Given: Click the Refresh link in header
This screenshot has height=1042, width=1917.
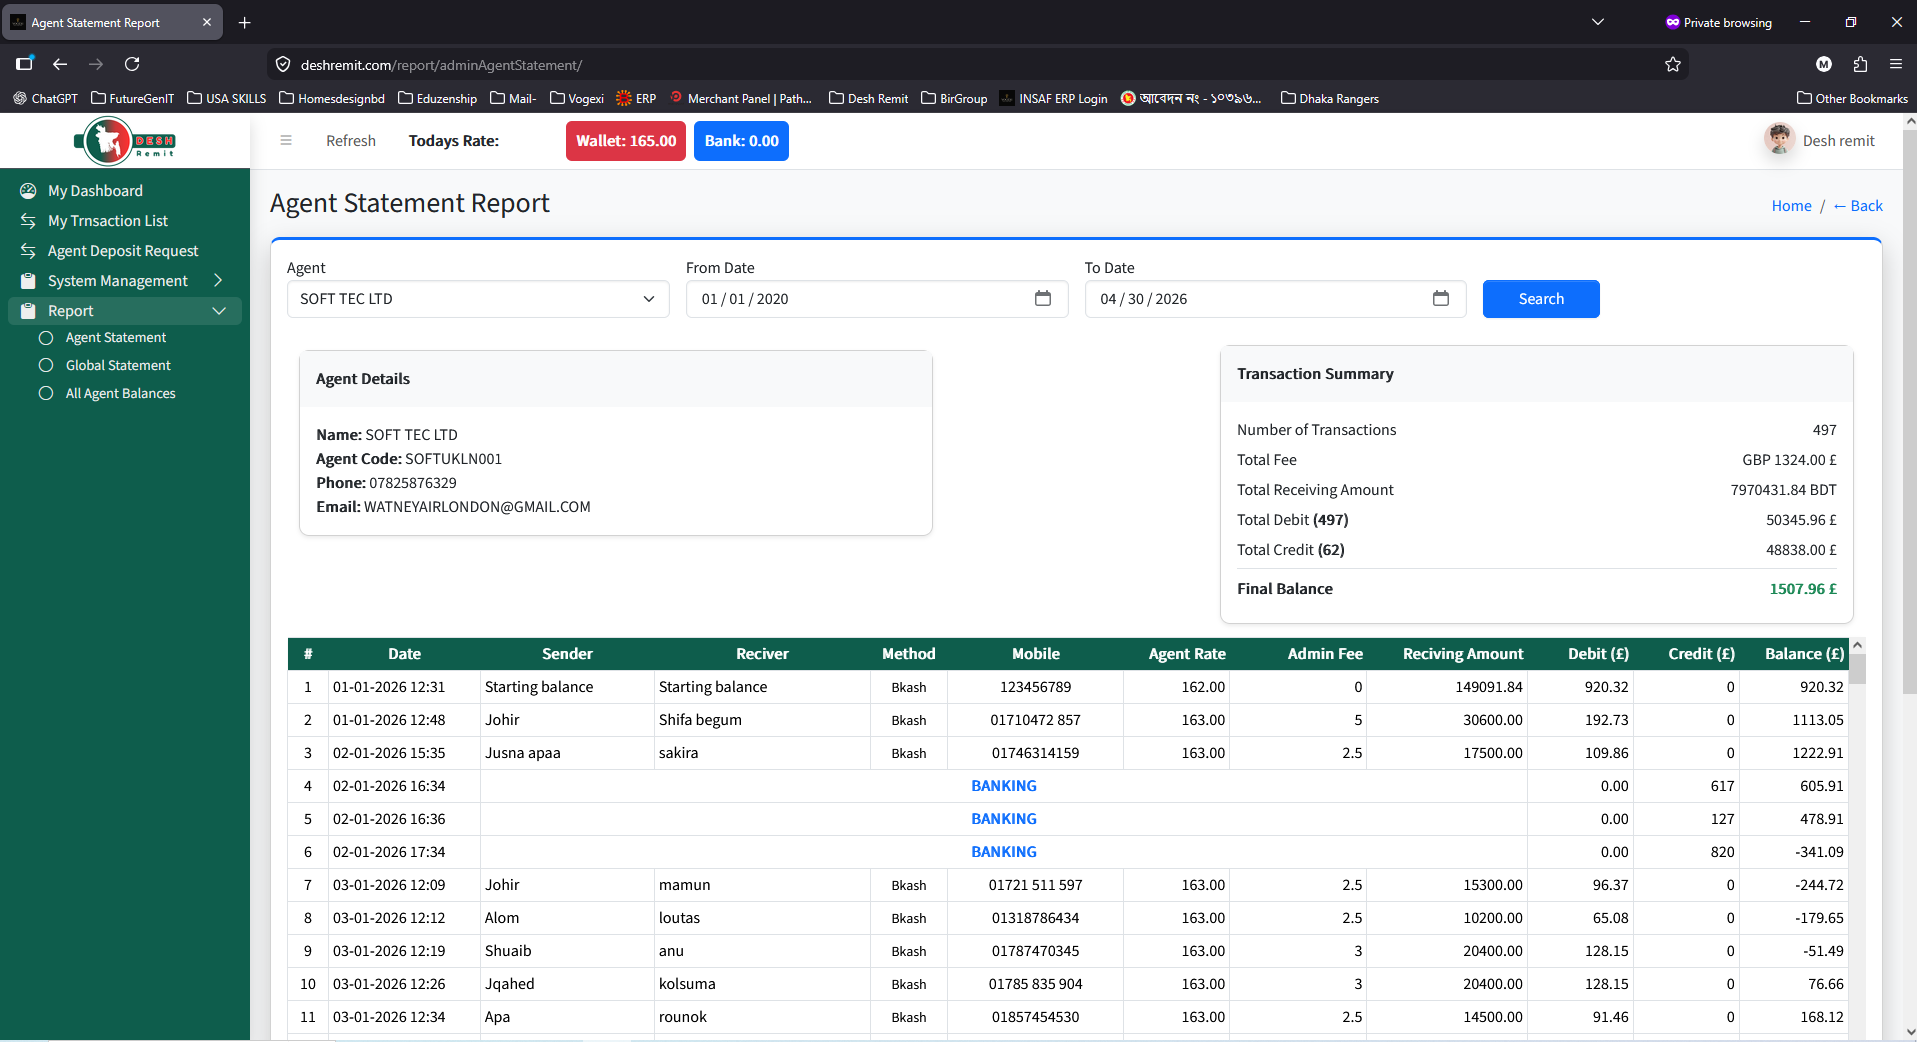Looking at the screenshot, I should coord(351,141).
